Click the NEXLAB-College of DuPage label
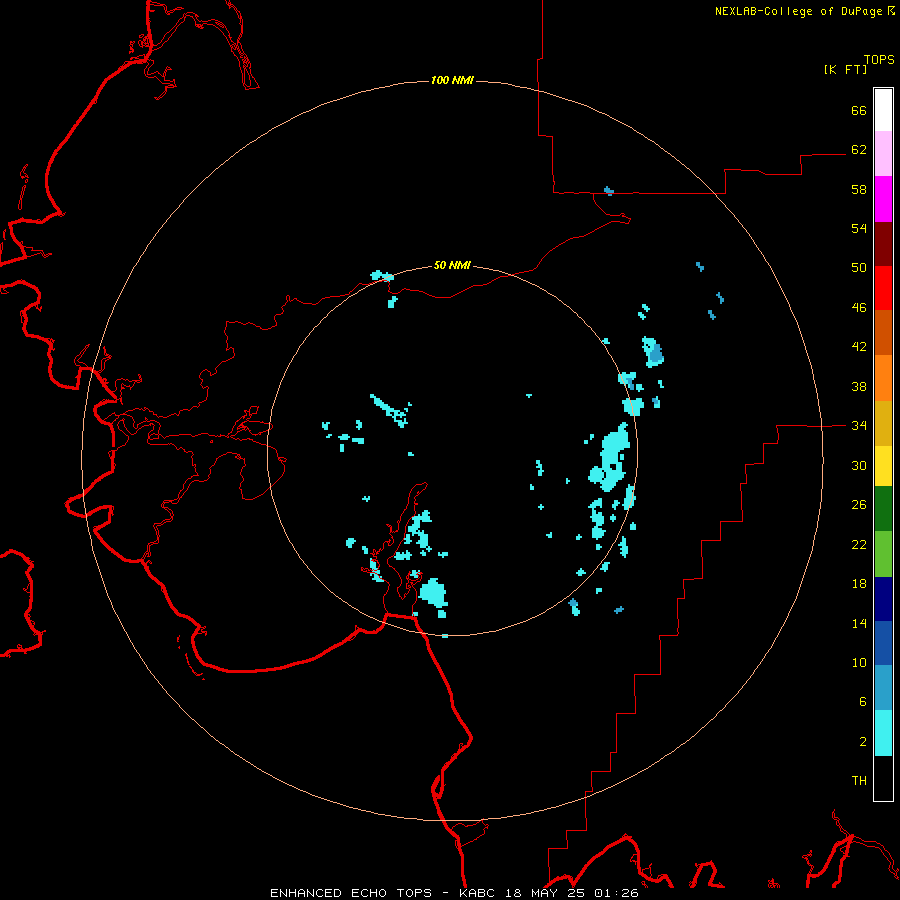 798,11
